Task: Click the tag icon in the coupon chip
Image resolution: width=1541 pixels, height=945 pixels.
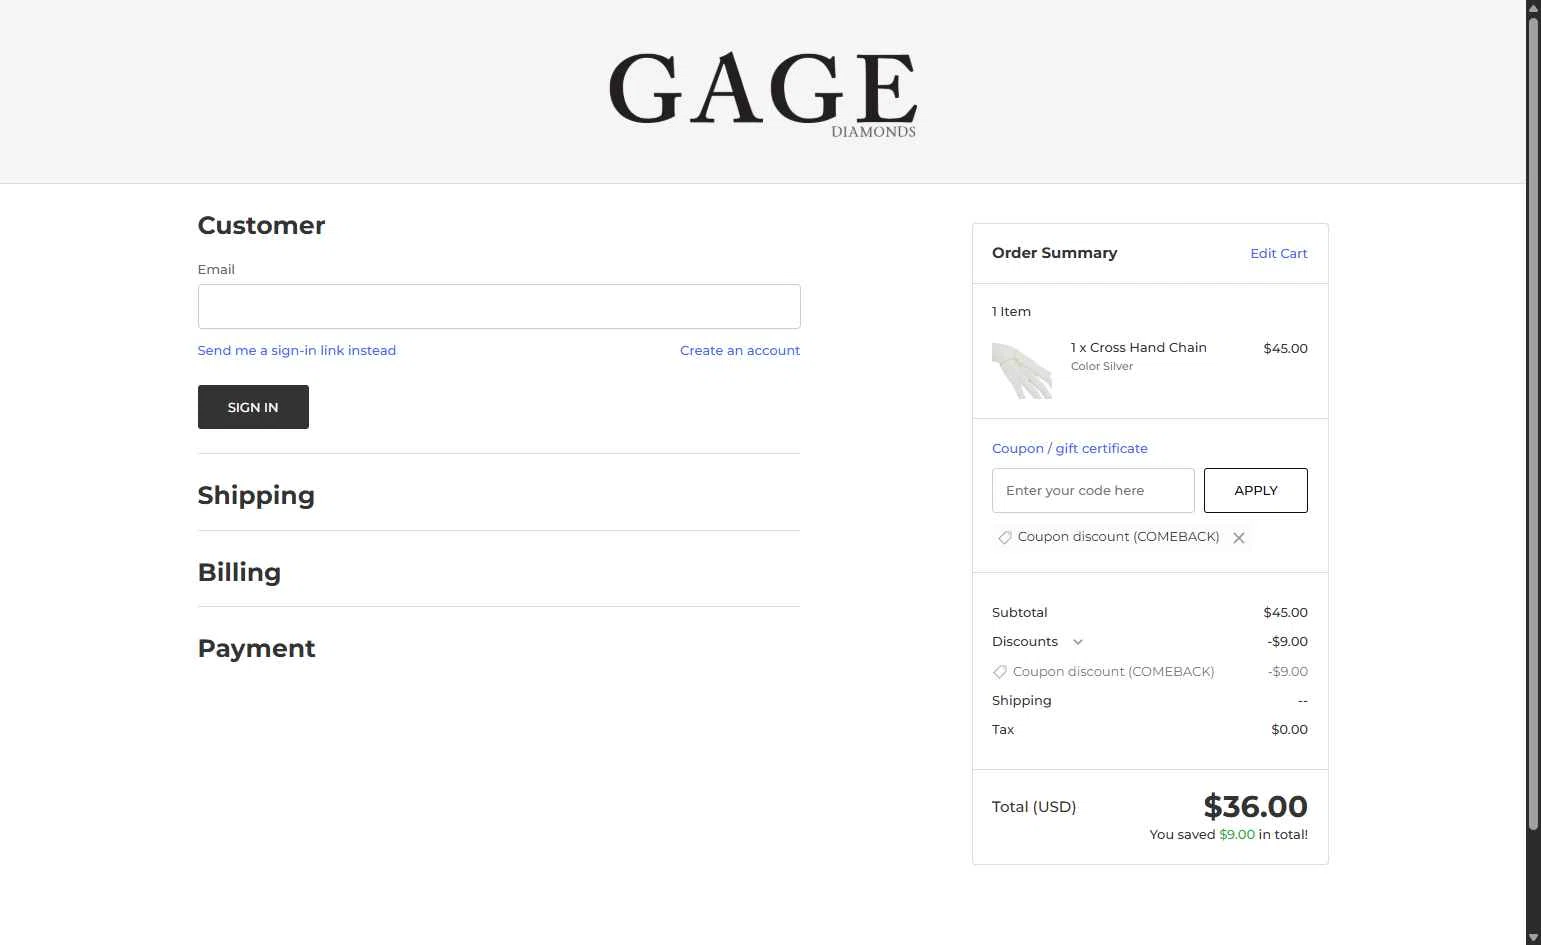Action: tap(1005, 538)
